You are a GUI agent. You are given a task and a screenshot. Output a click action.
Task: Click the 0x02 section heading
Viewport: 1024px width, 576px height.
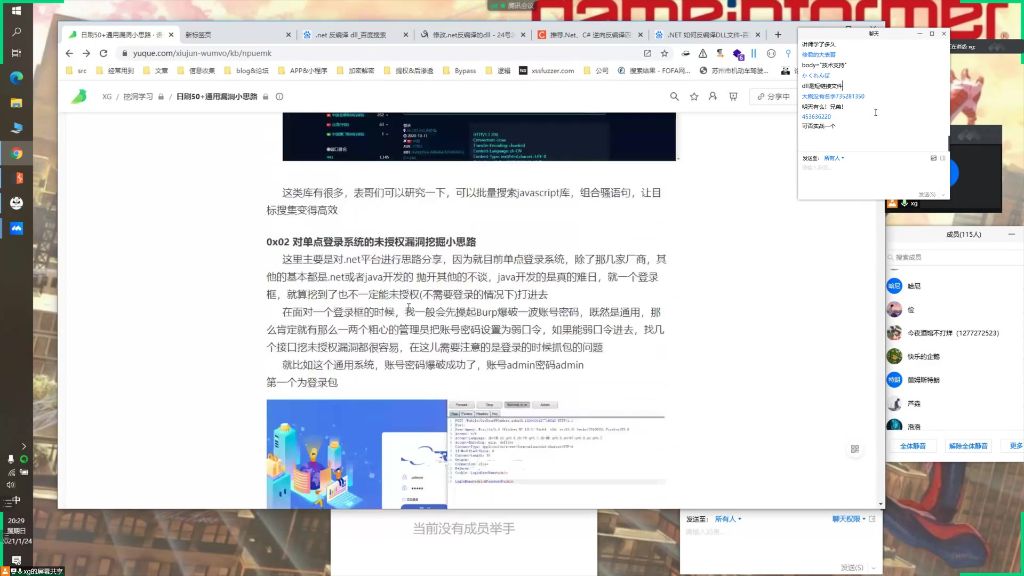(371, 242)
